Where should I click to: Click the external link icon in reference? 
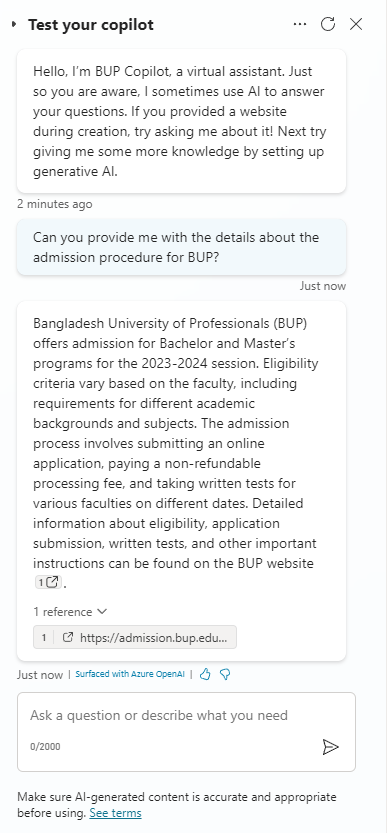(x=68, y=637)
